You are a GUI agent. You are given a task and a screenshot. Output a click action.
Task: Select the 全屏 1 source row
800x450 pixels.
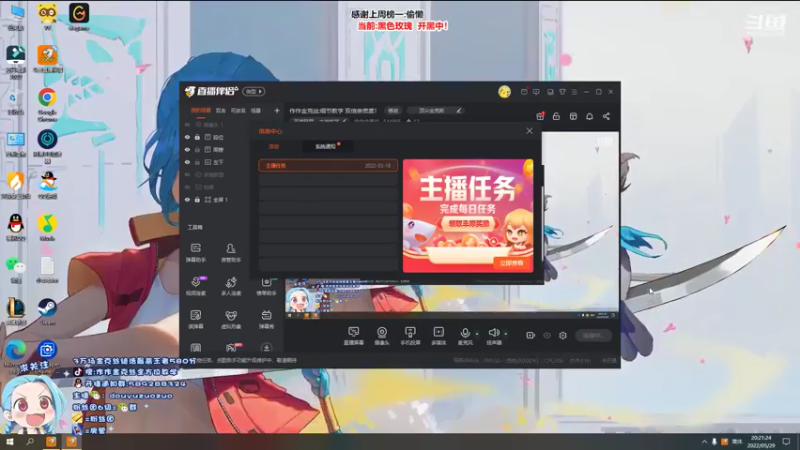216,199
